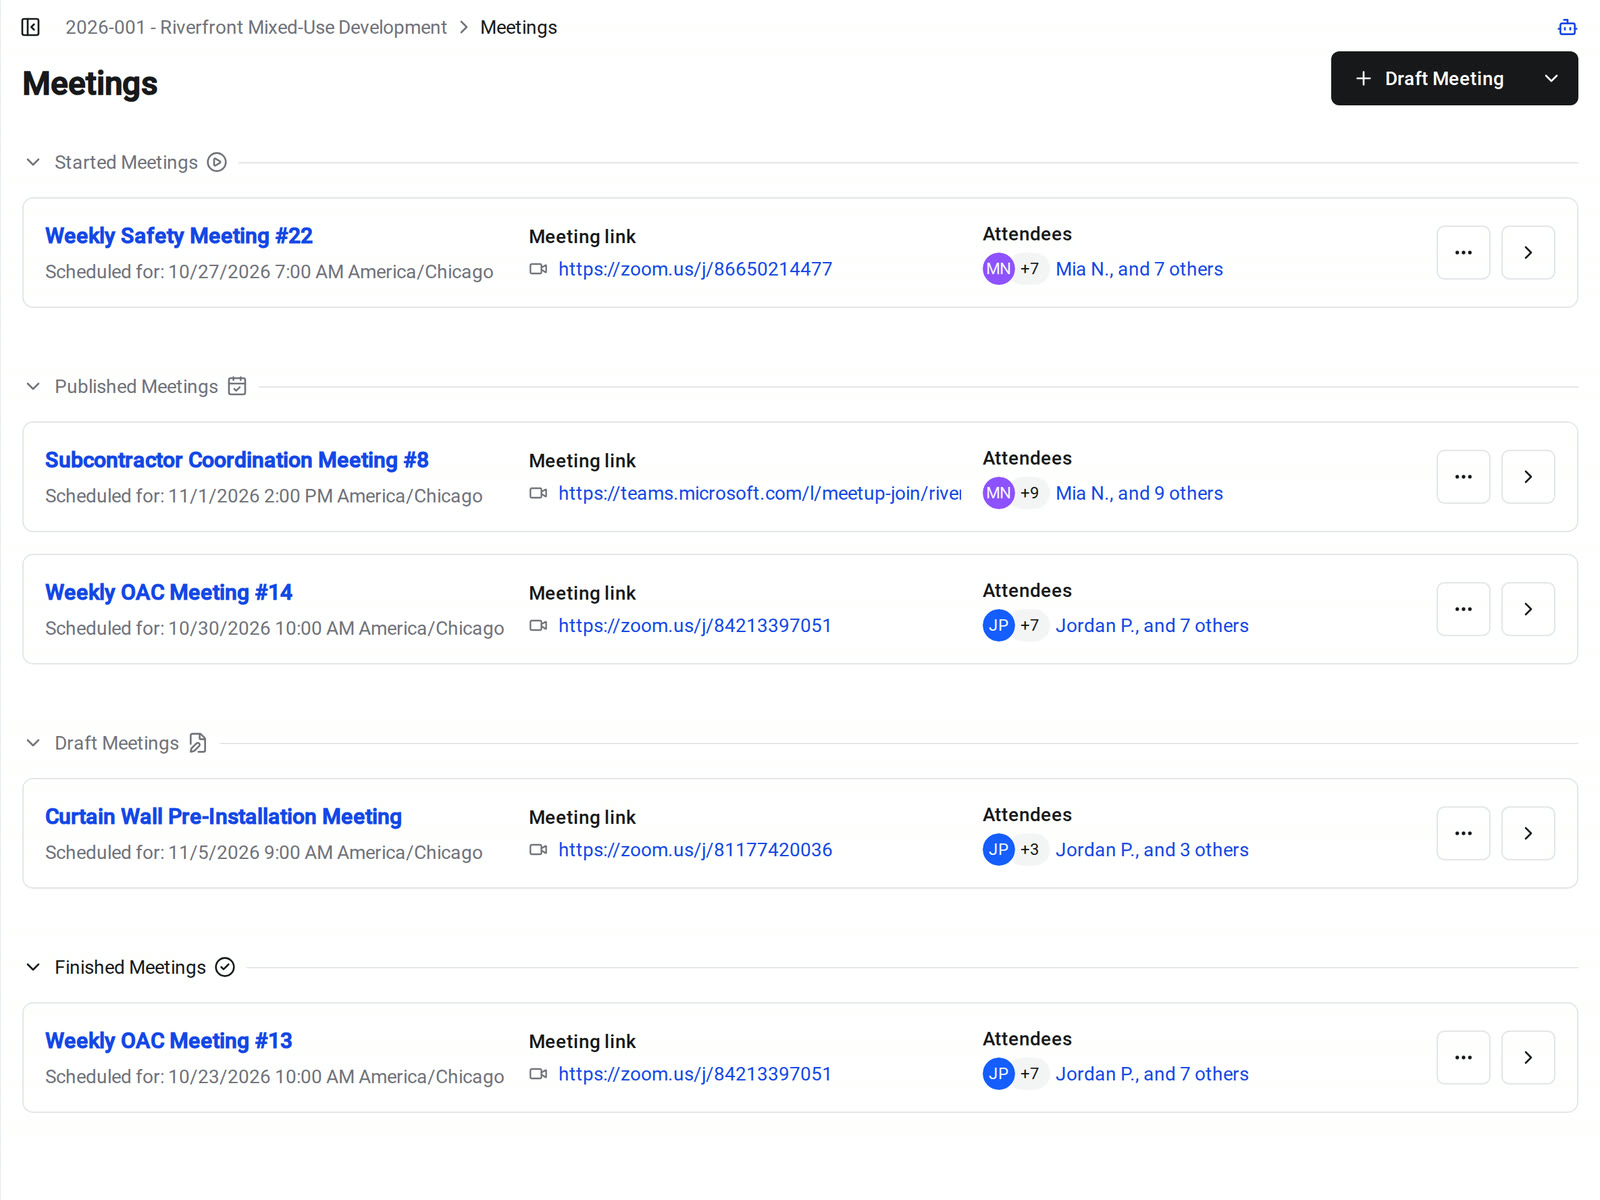Viewport: 1600px width, 1200px height.
Task: Click the Meetings breadcrumb item
Action: point(518,27)
